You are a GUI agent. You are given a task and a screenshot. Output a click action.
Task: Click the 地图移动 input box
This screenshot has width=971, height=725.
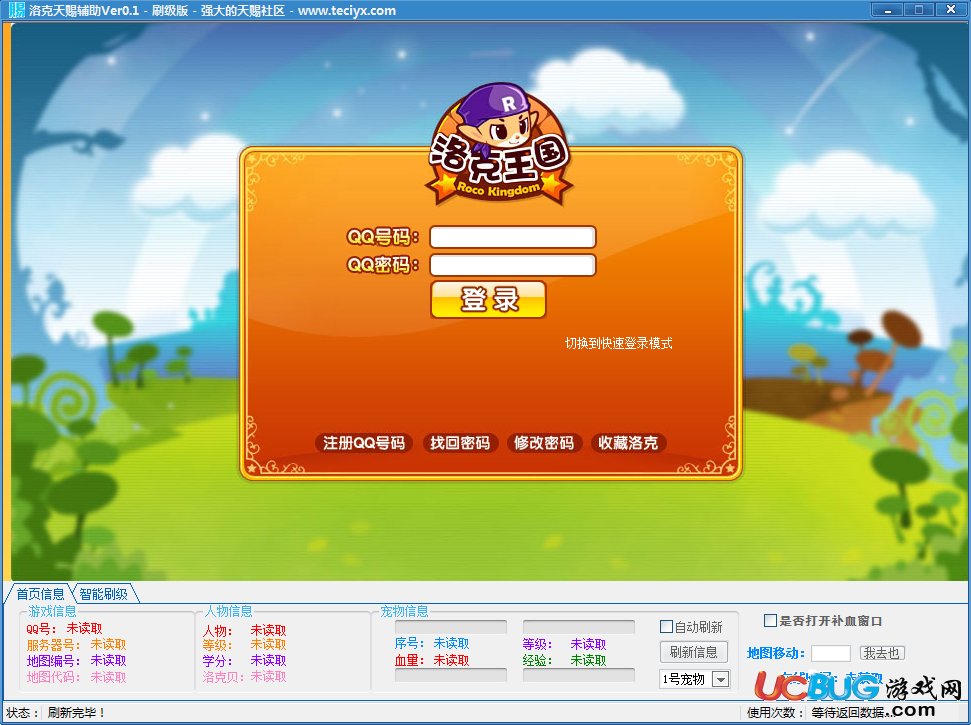pos(830,653)
